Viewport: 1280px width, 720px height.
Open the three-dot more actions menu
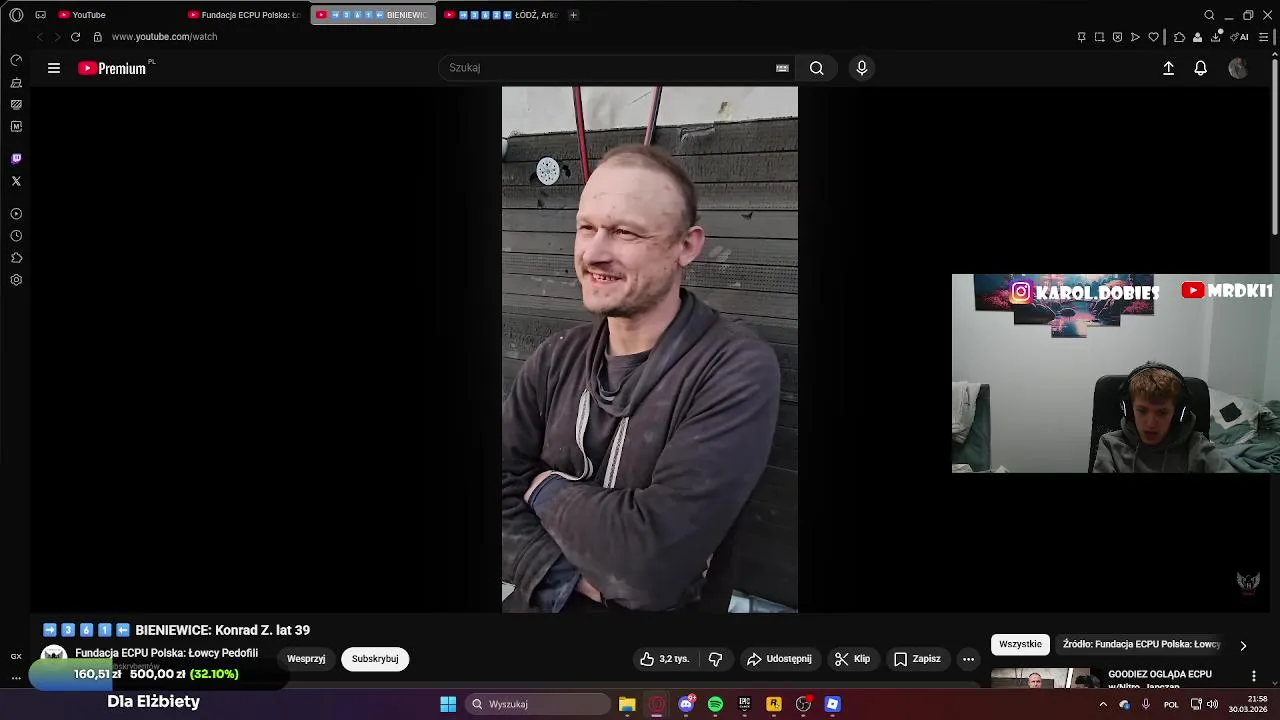point(968,659)
